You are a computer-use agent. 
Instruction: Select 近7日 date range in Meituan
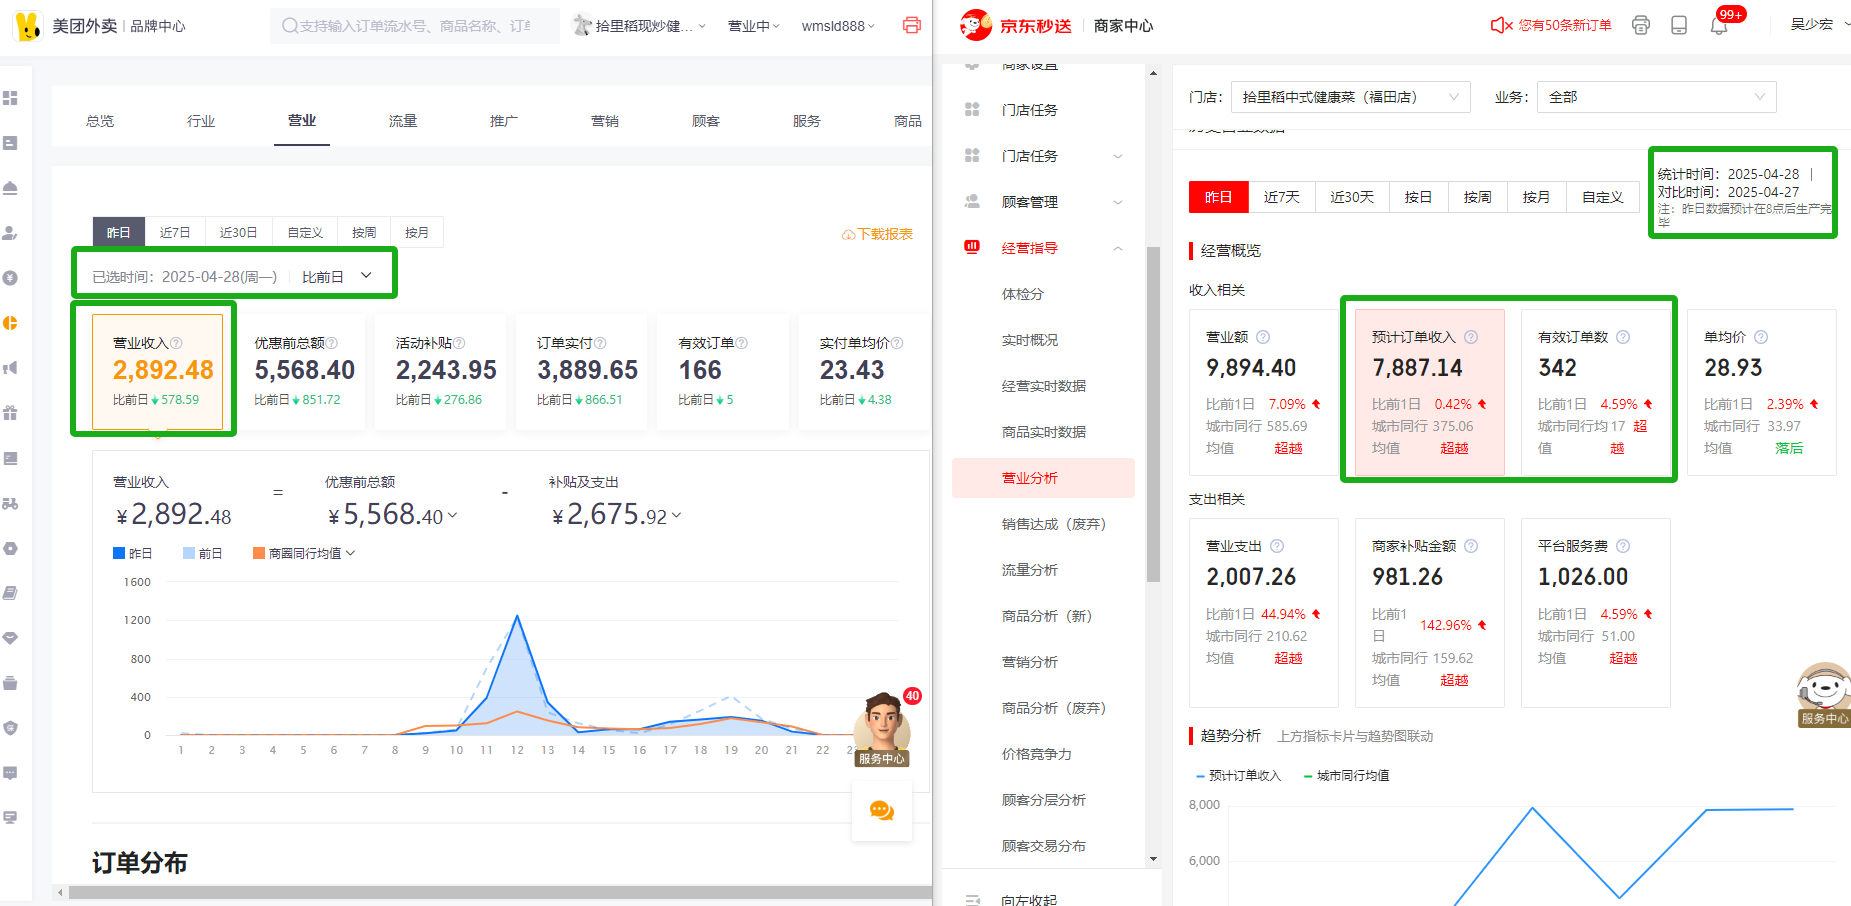pos(175,232)
